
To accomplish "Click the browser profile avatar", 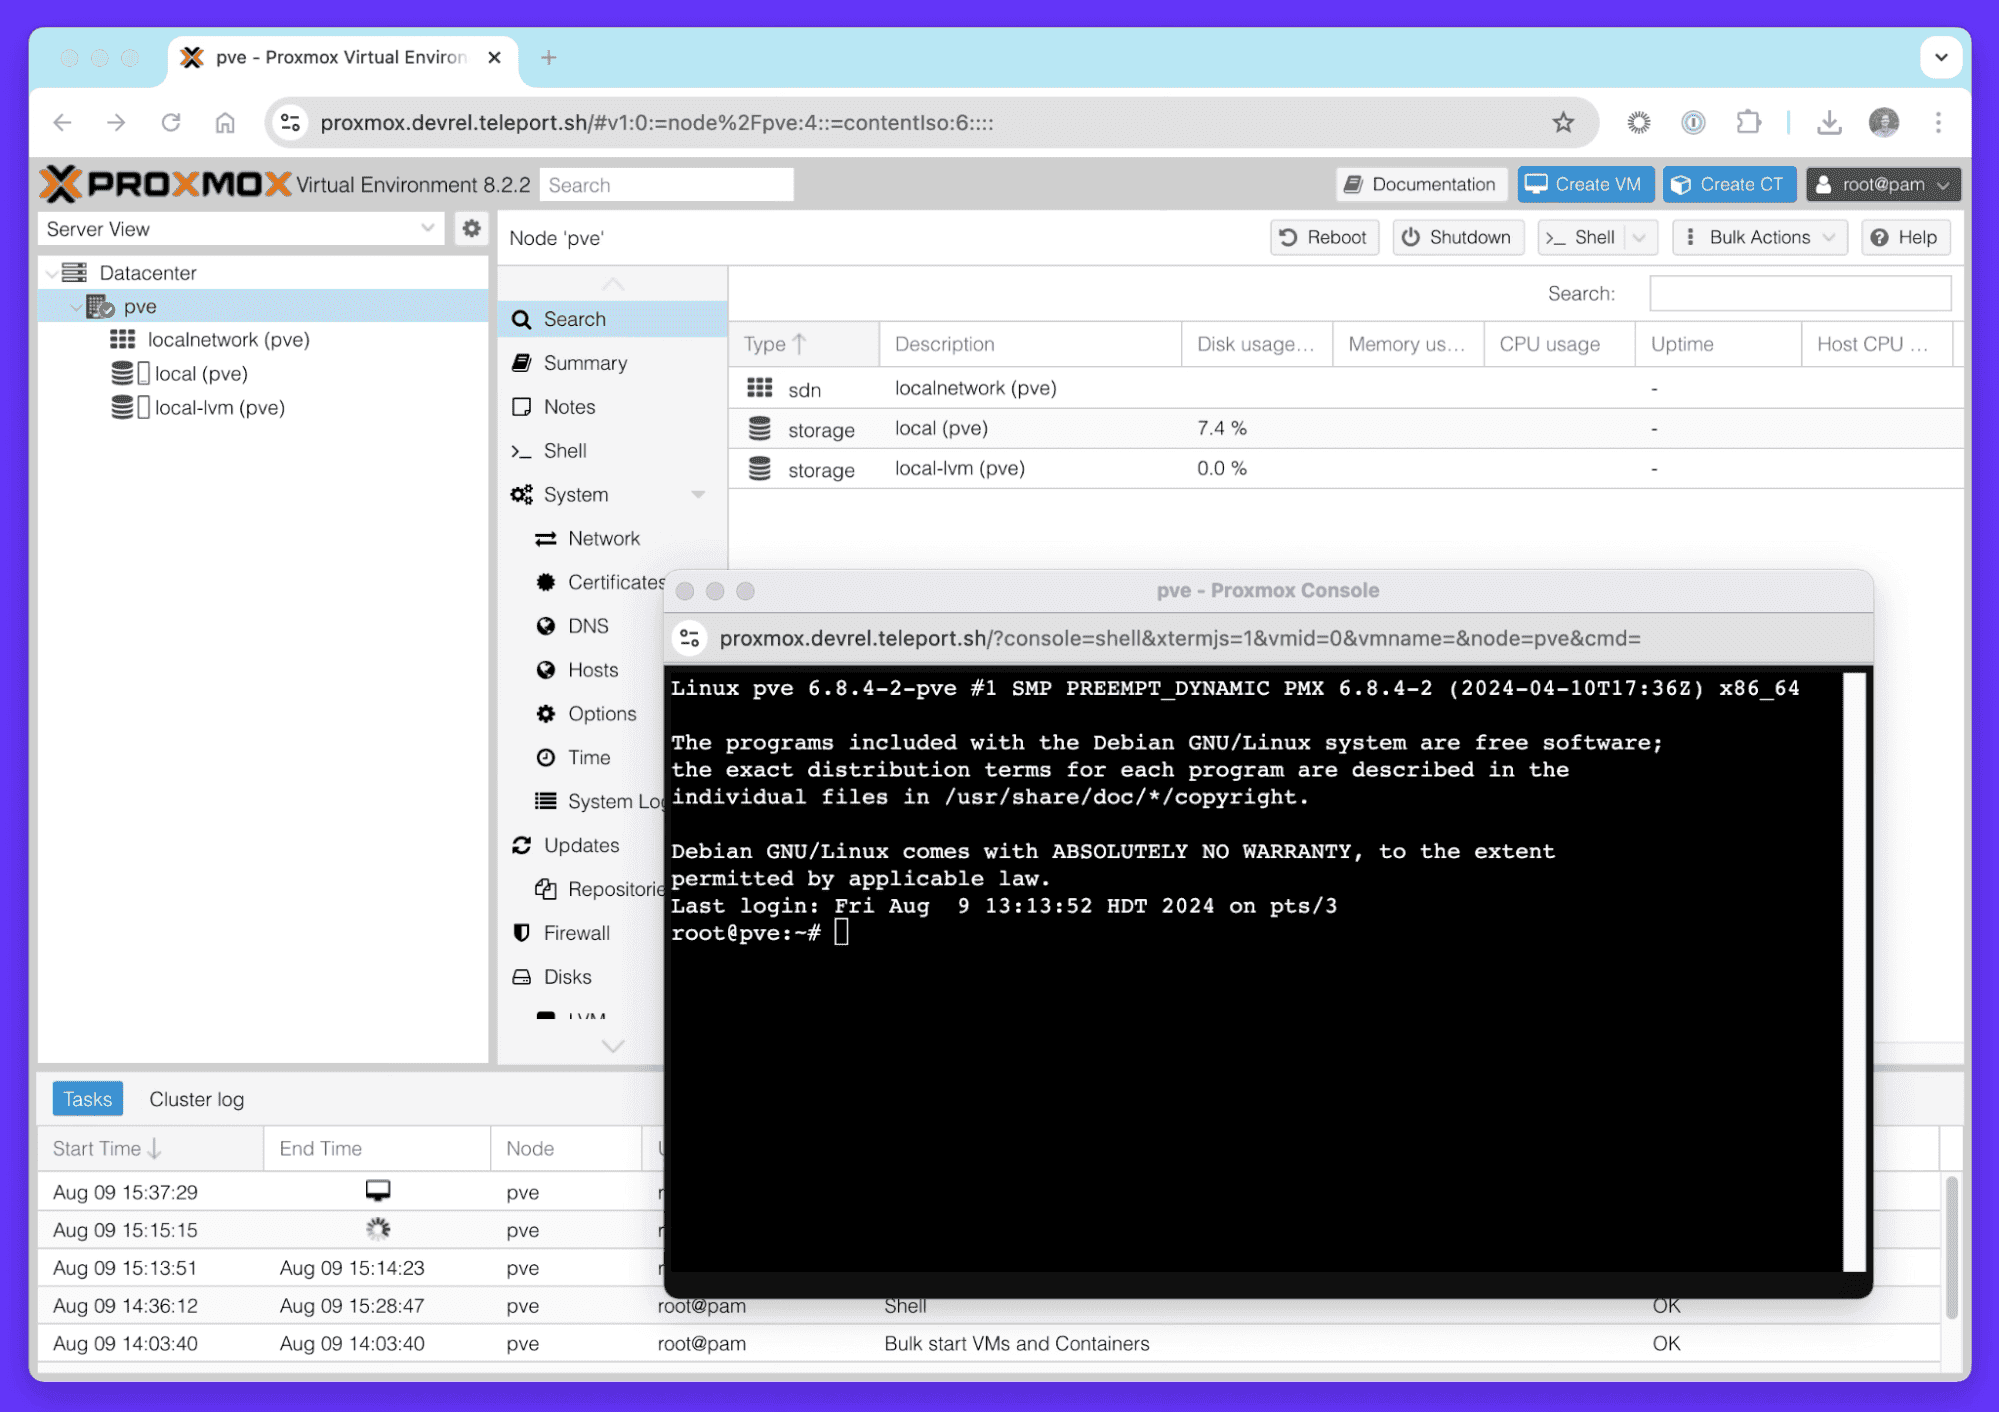I will (x=1884, y=122).
